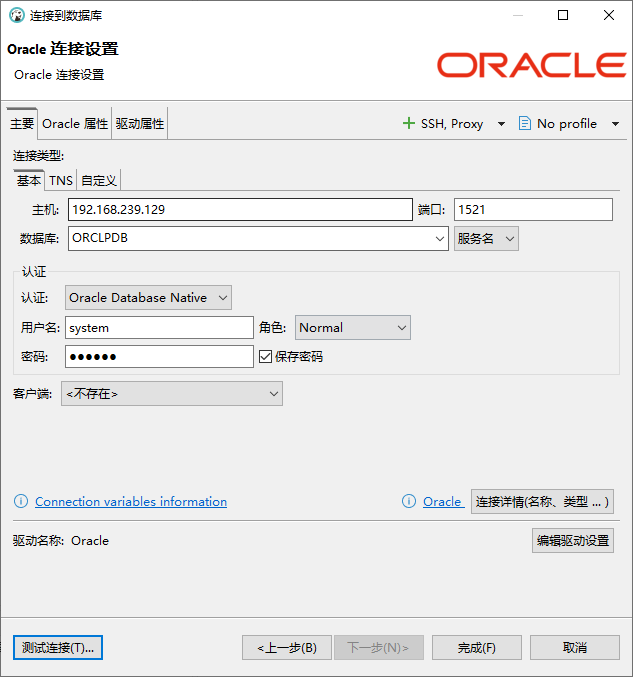Open the No profile dropdown arrow

coord(615,124)
